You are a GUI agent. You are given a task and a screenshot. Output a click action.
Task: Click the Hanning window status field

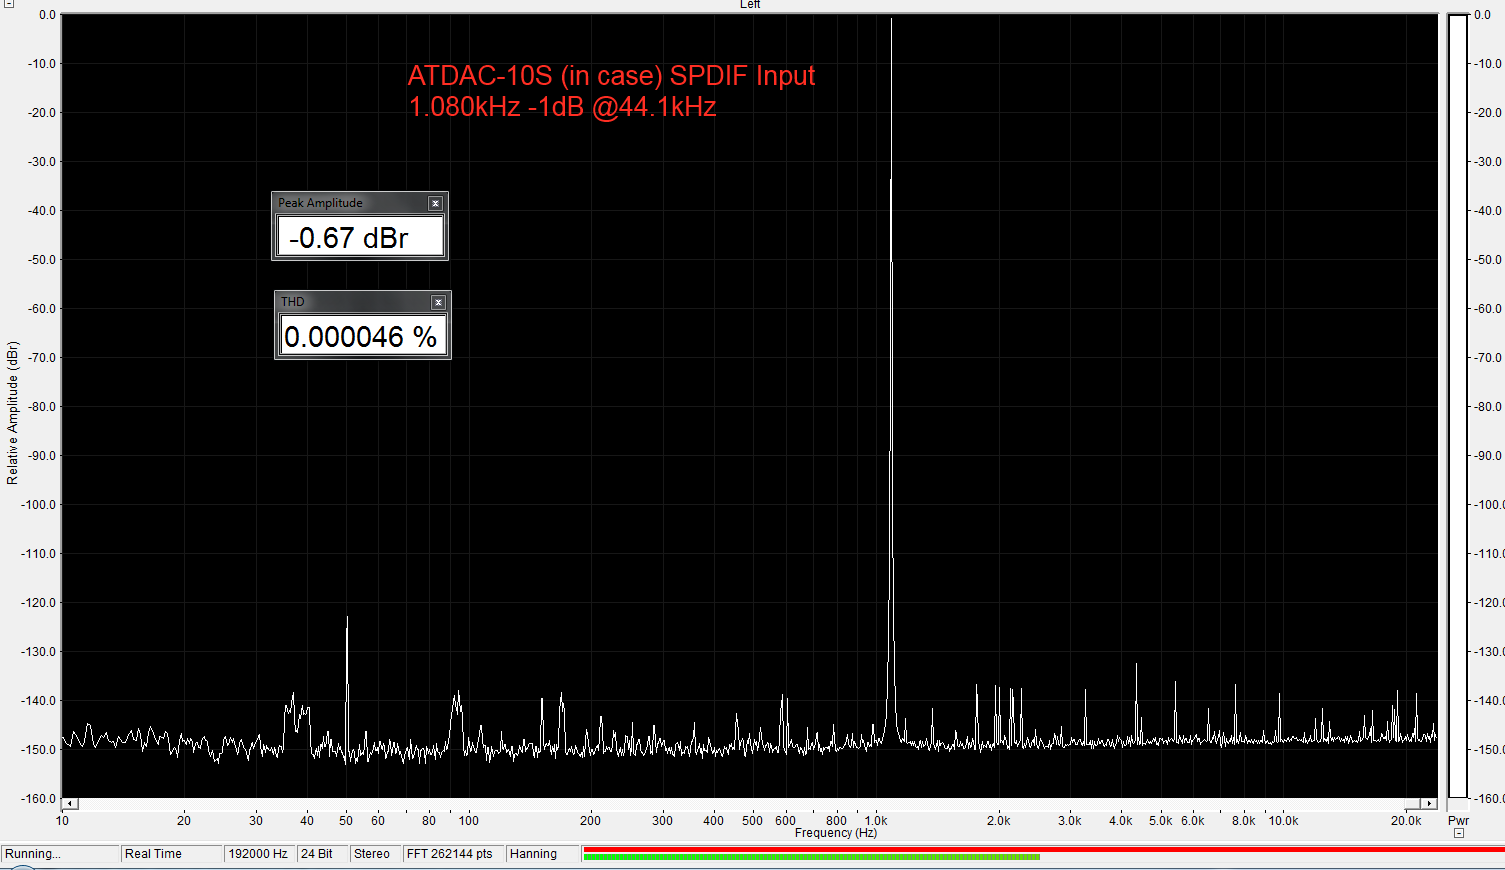542,854
